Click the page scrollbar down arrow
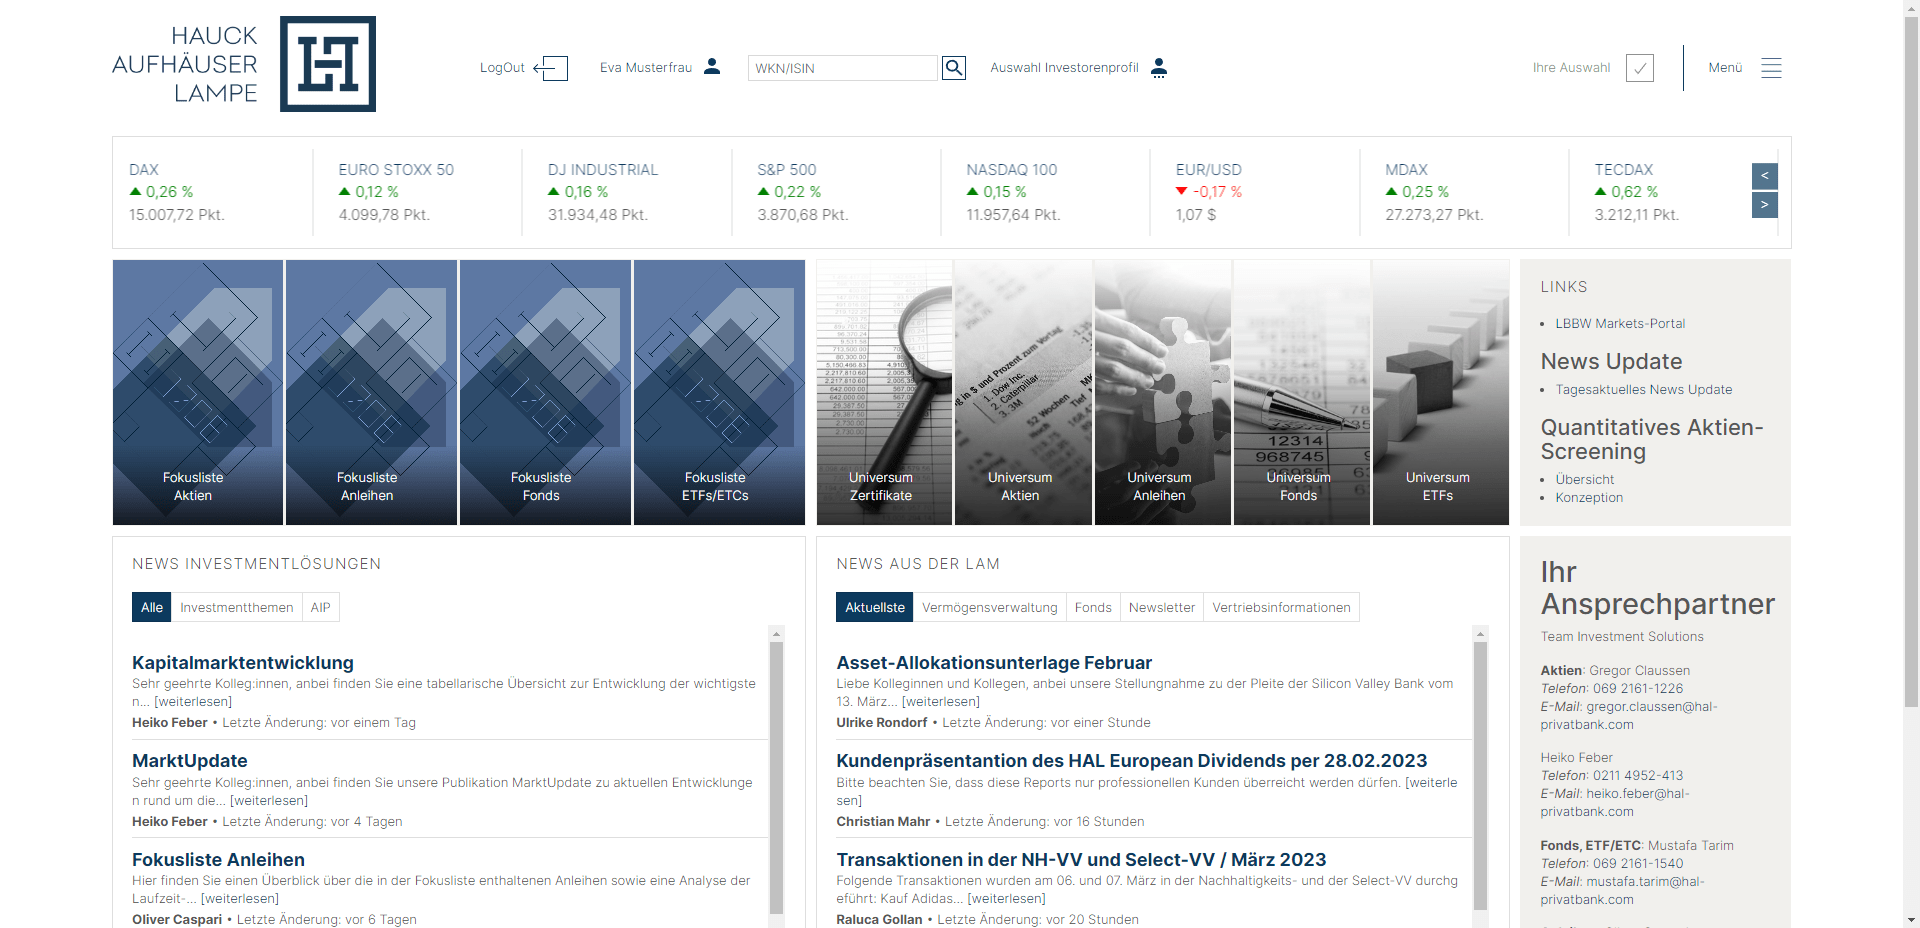The image size is (1920, 928). coord(1911,919)
